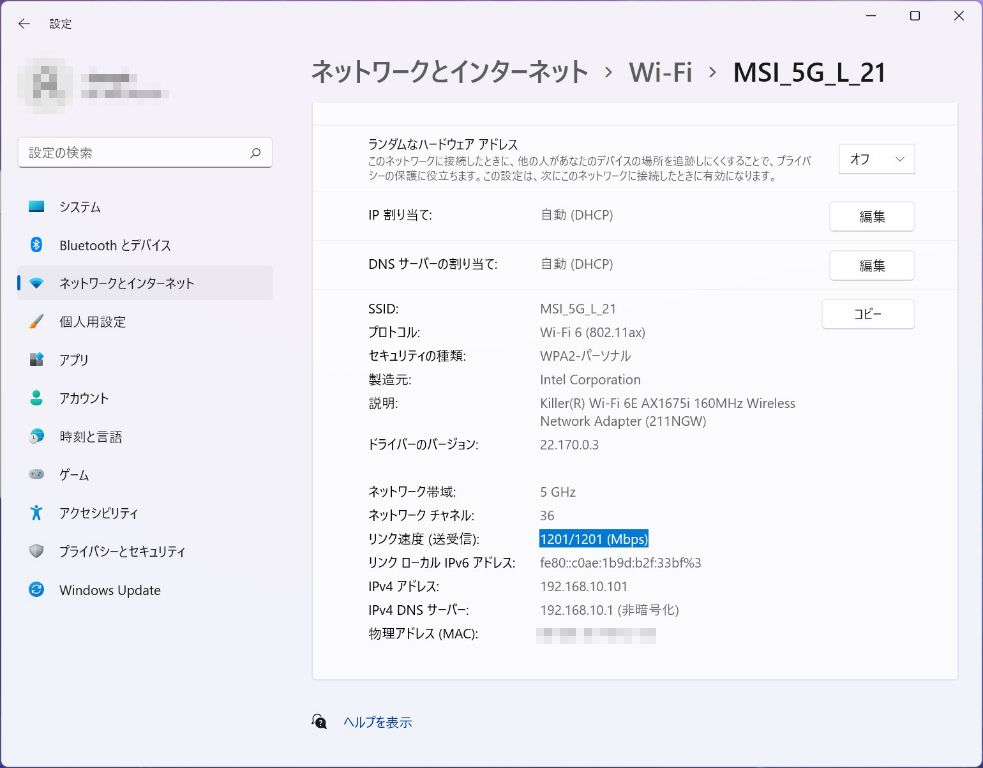Click the settings search field
The image size is (983, 768).
[133, 153]
